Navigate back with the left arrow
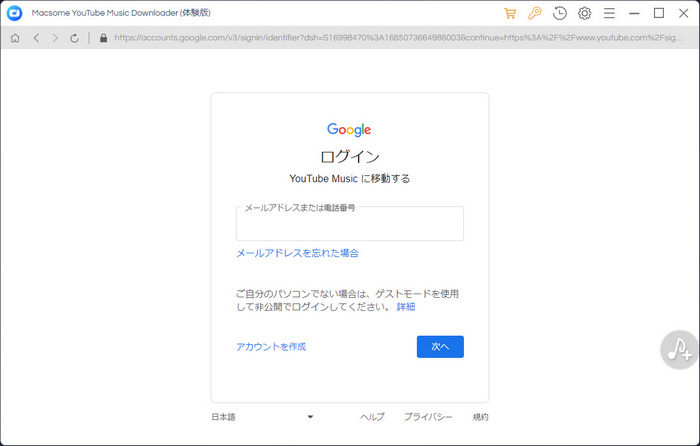Image resolution: width=700 pixels, height=446 pixels. pyautogui.click(x=36, y=38)
